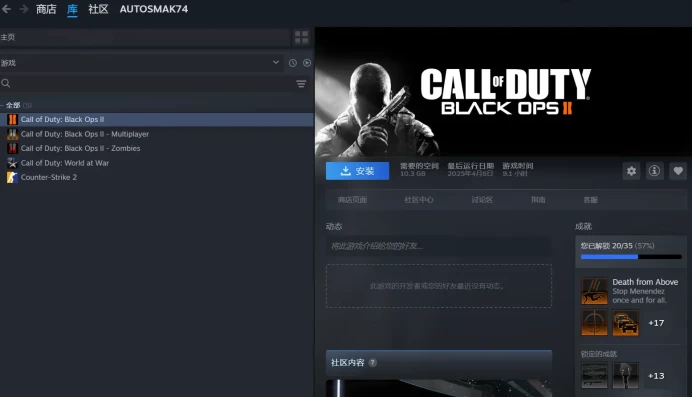Switch to grid collections view icon

tap(301, 37)
